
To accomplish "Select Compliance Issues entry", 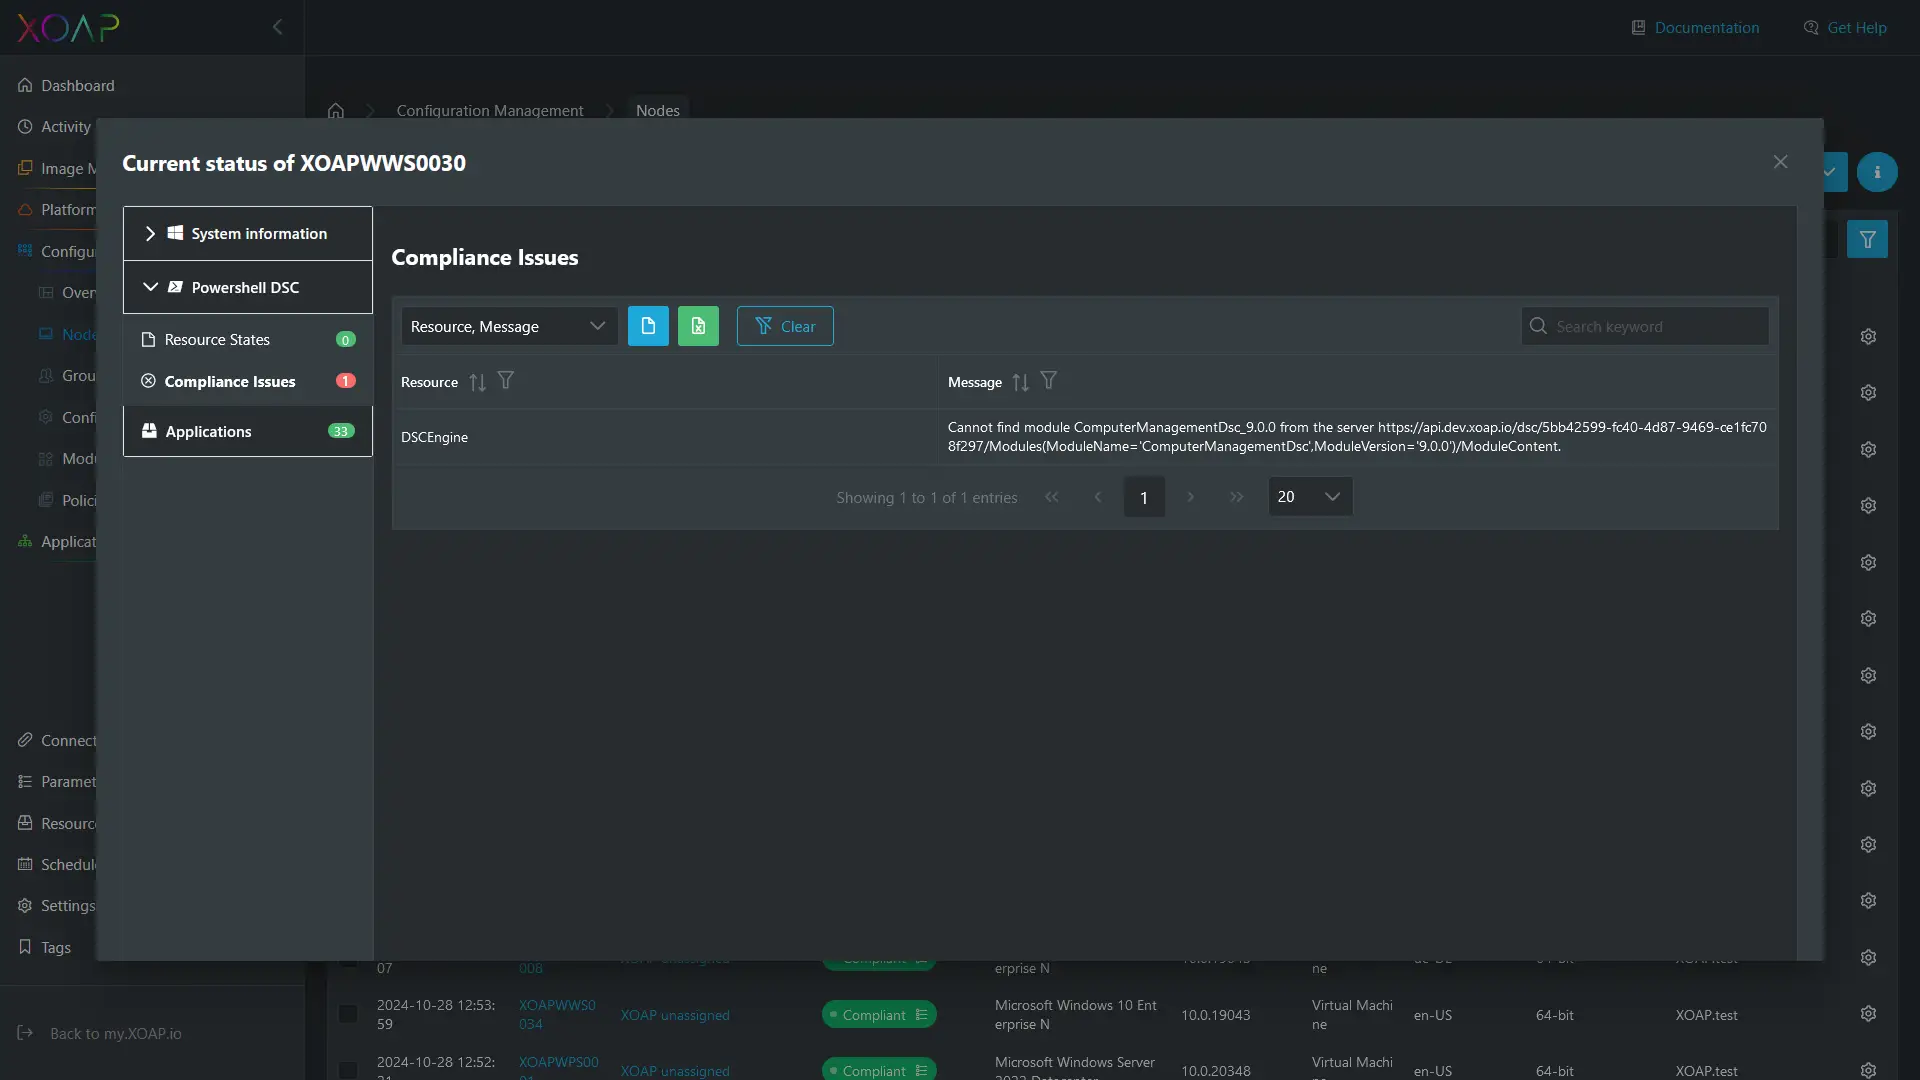I will (248, 381).
